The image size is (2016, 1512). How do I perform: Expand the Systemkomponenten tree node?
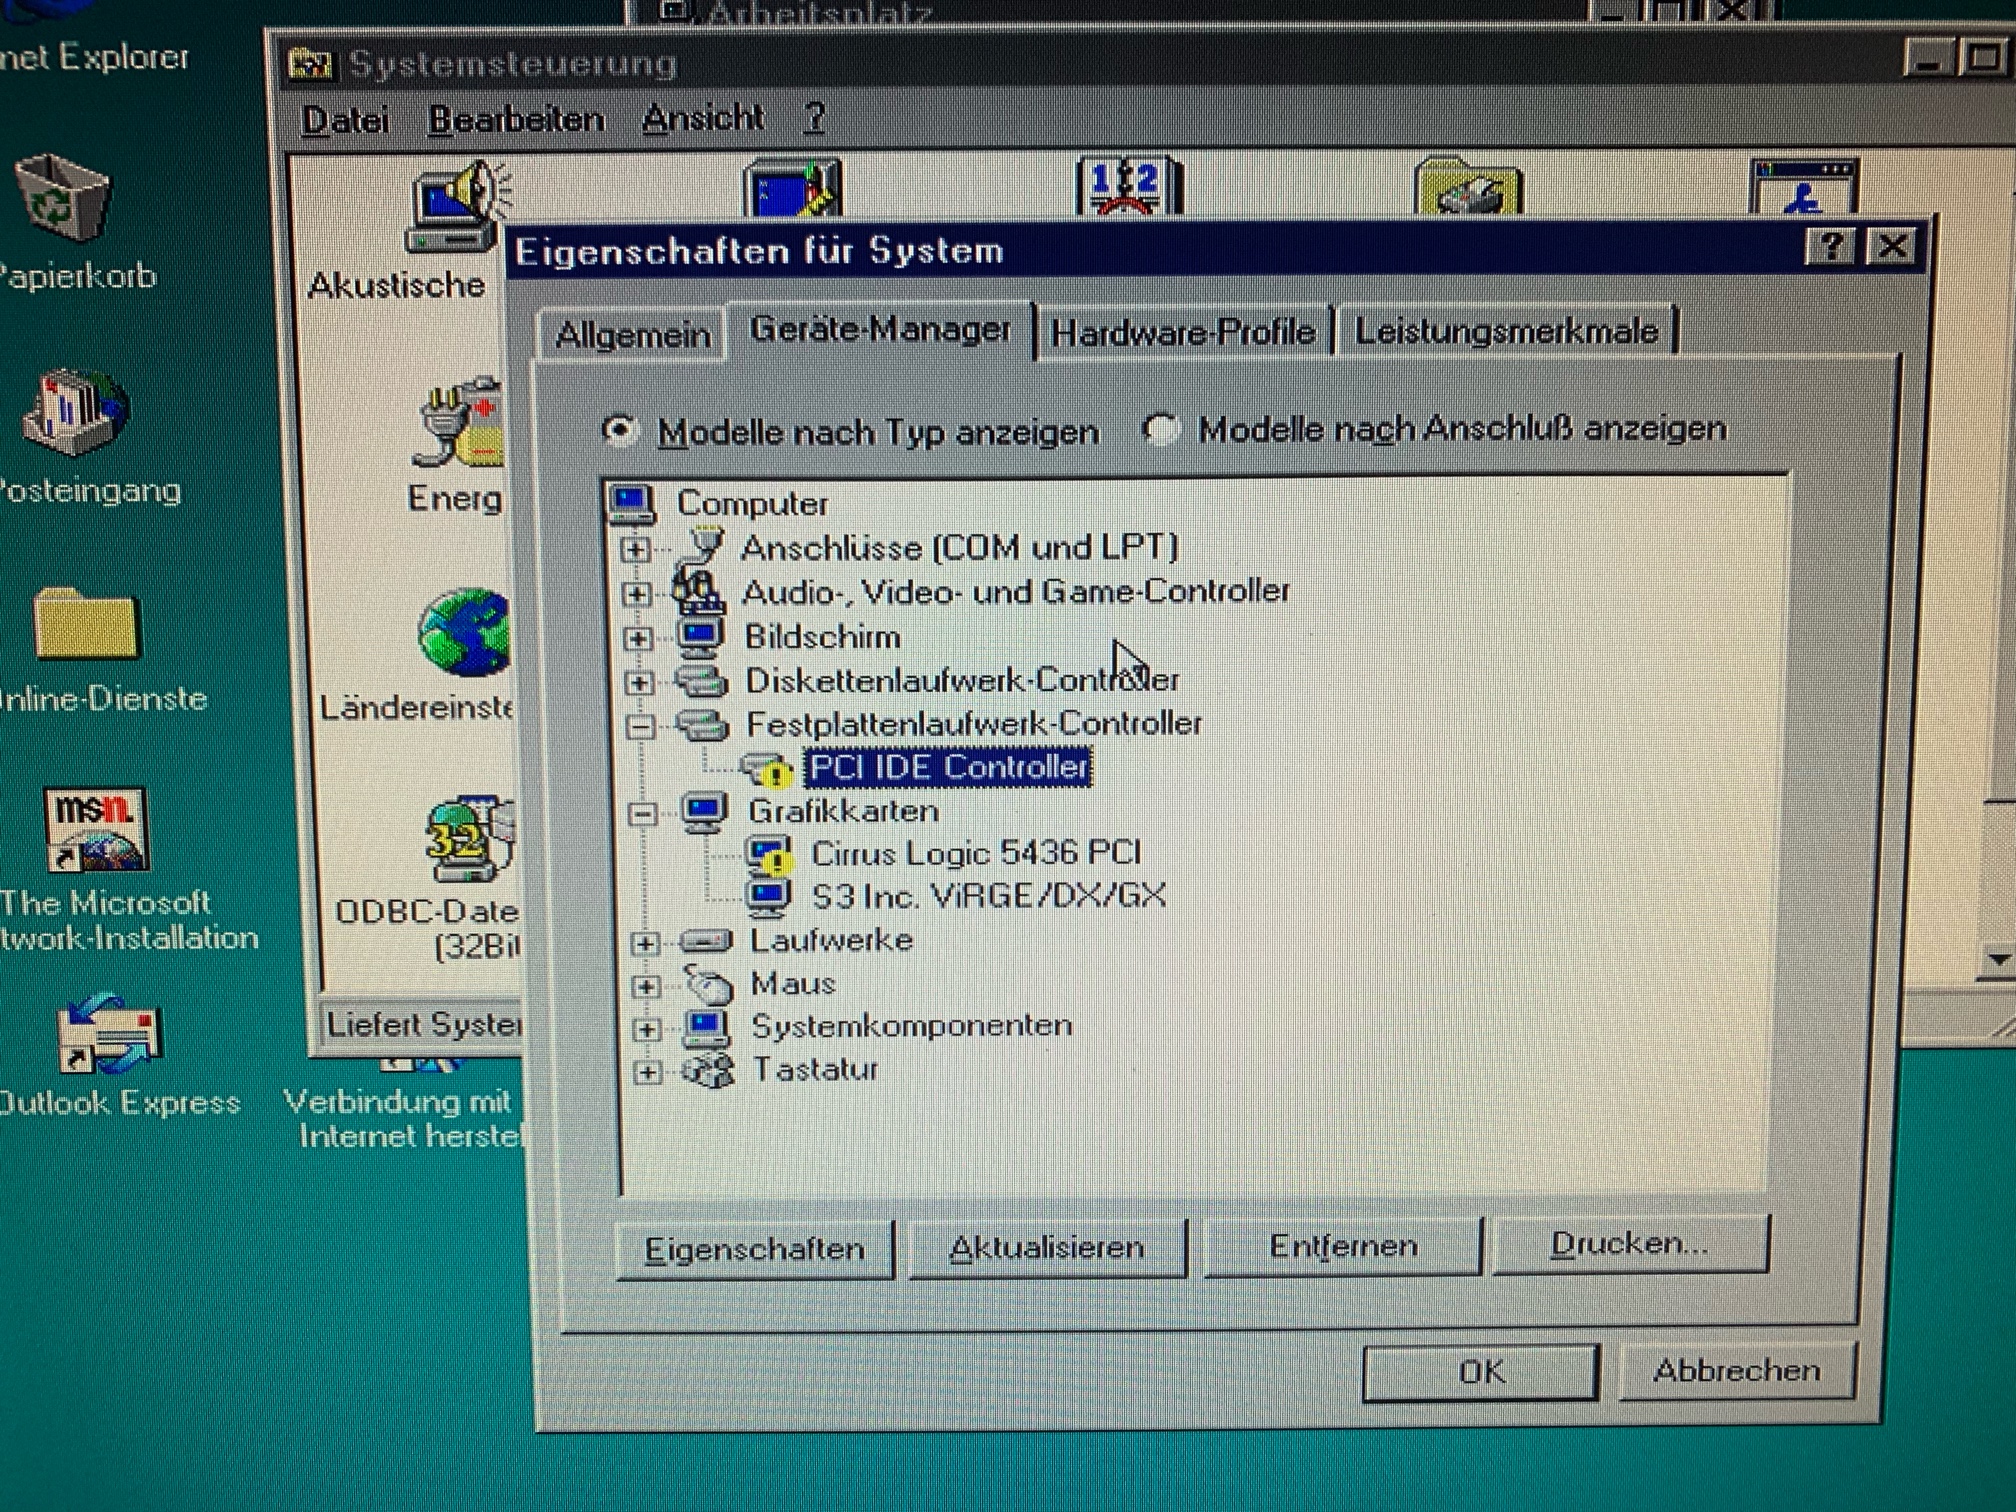point(647,1029)
